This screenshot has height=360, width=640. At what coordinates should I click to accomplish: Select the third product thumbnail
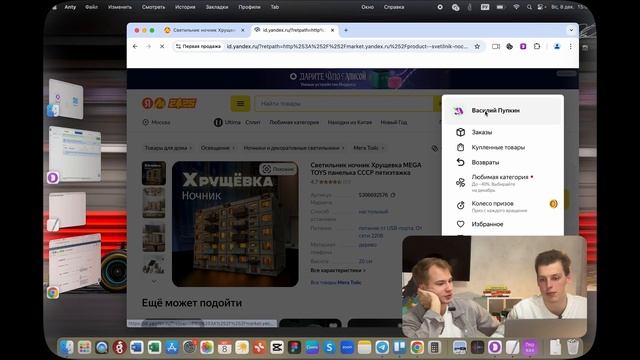(154, 237)
